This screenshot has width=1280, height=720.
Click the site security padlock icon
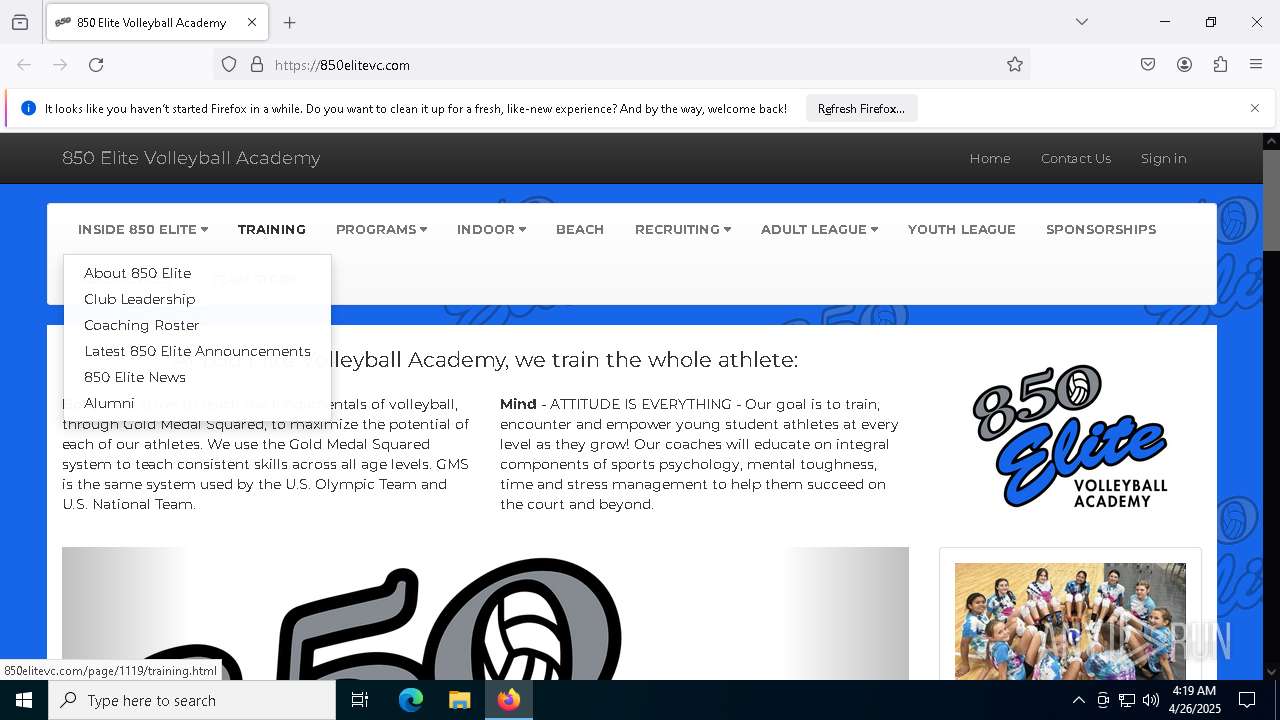(257, 65)
